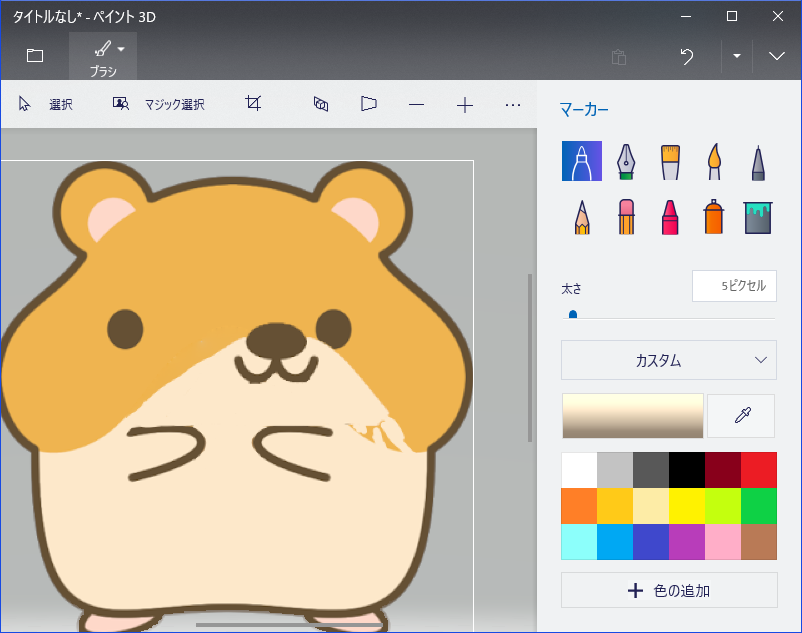802x633 pixels.
Task: Pick the amber gold color swatch
Action: [x=615, y=506]
